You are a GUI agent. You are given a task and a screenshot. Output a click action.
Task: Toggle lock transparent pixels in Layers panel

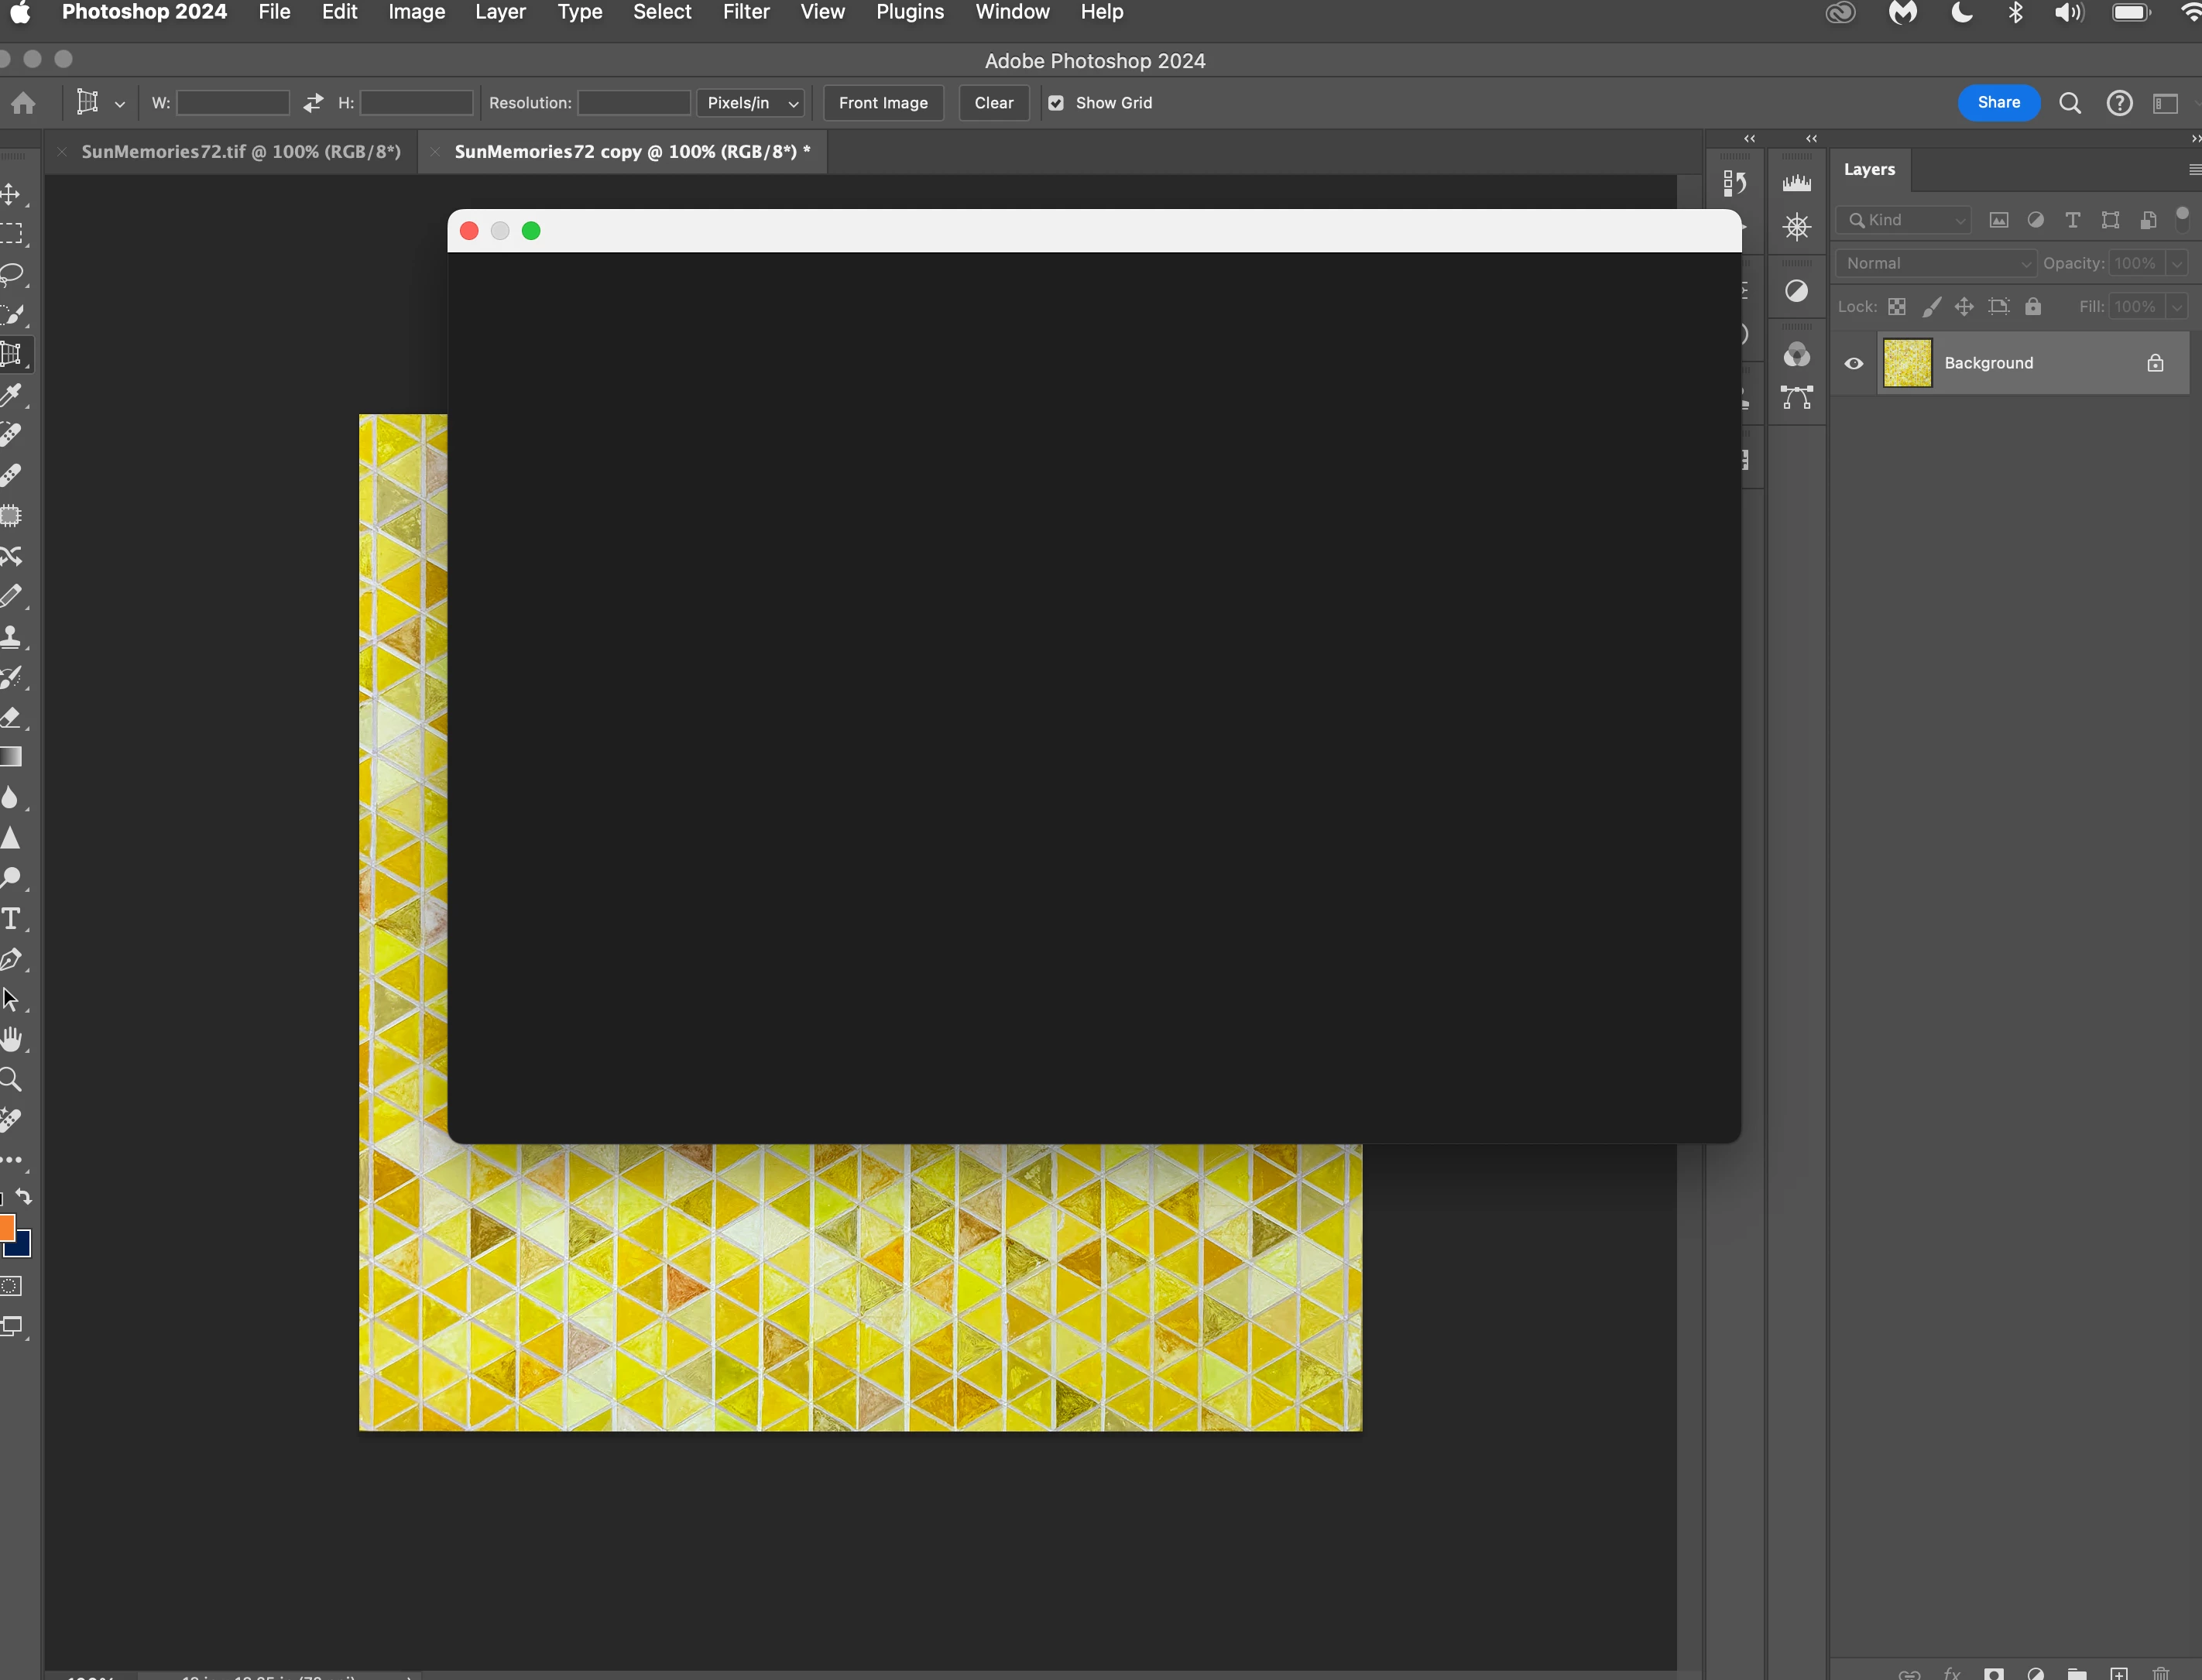[x=1896, y=307]
